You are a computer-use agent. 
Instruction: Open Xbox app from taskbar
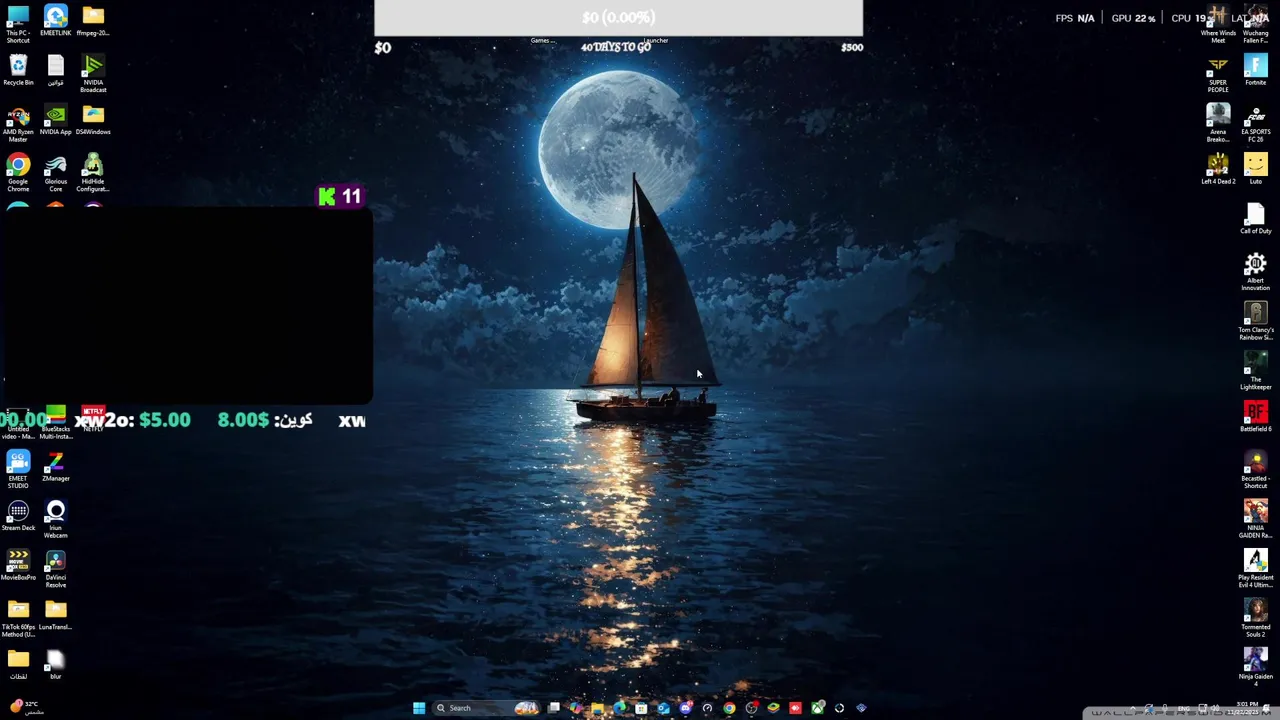(817, 708)
